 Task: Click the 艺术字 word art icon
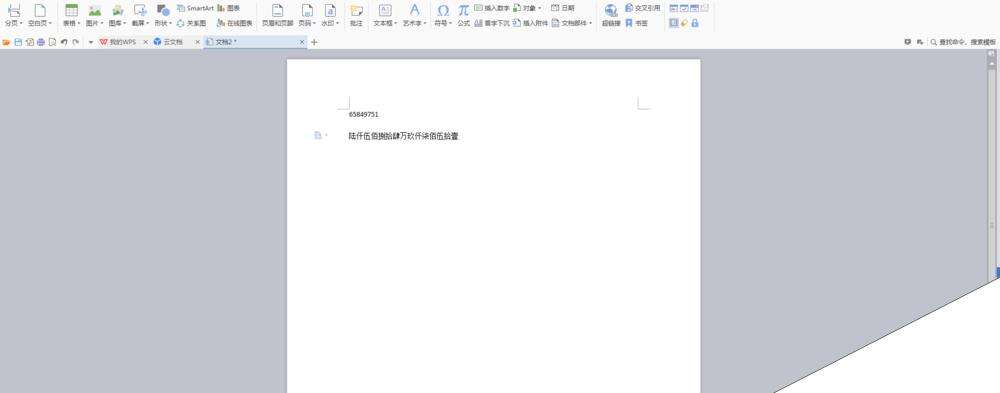[x=415, y=10]
